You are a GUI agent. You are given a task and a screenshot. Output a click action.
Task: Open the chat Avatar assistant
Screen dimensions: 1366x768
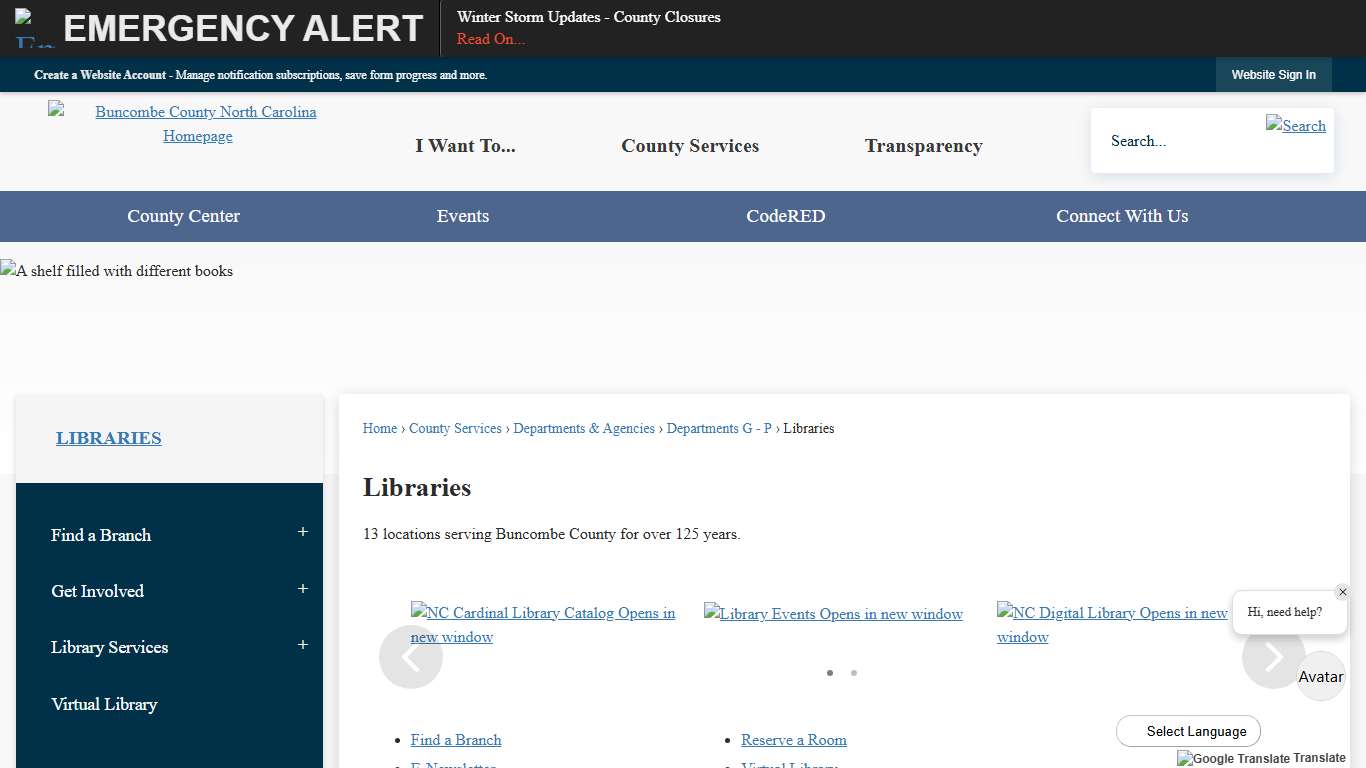[1320, 677]
